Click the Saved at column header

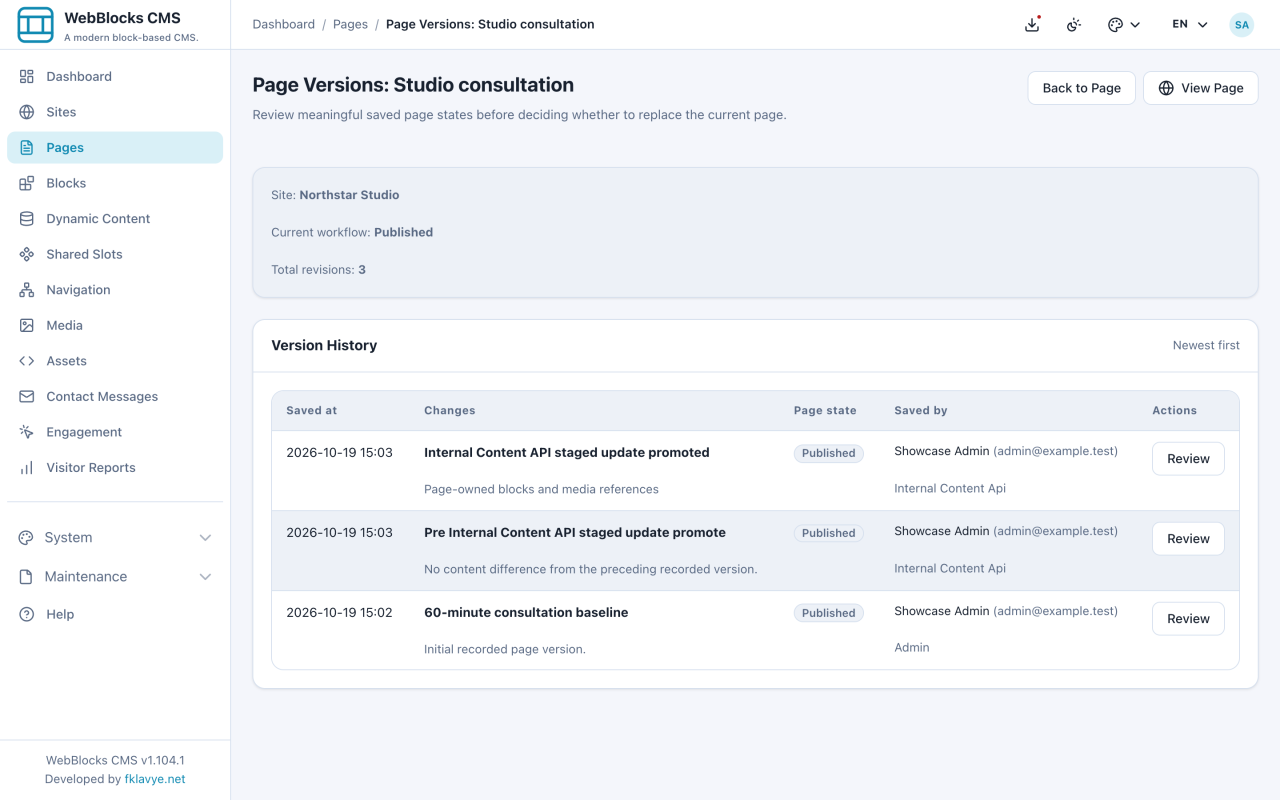pos(311,411)
